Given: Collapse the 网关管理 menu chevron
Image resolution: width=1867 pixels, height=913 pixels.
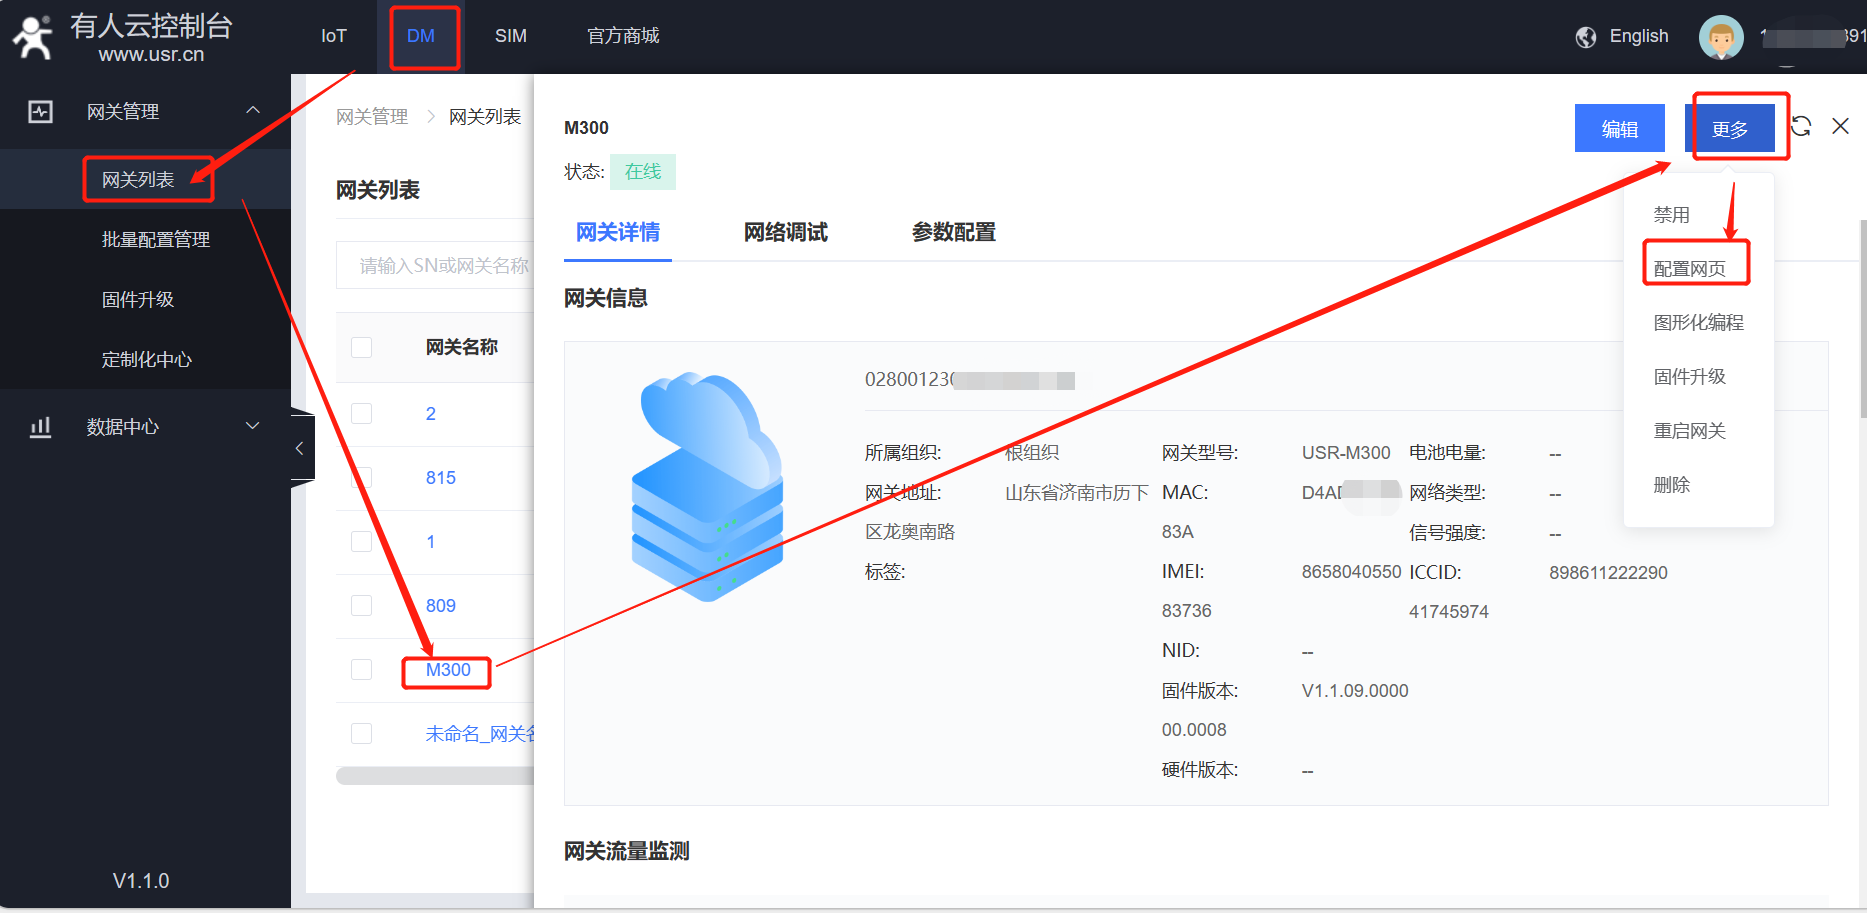Looking at the screenshot, I should [253, 111].
